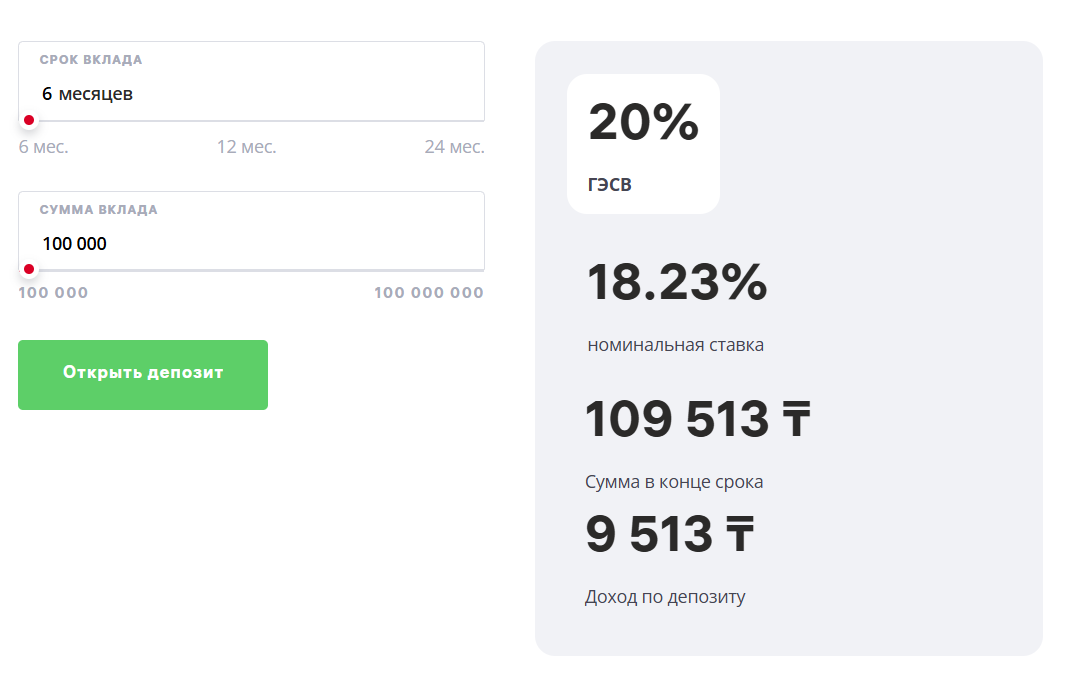
Task: Click the ГЭСВ caption under 20%
Action: (x=609, y=185)
